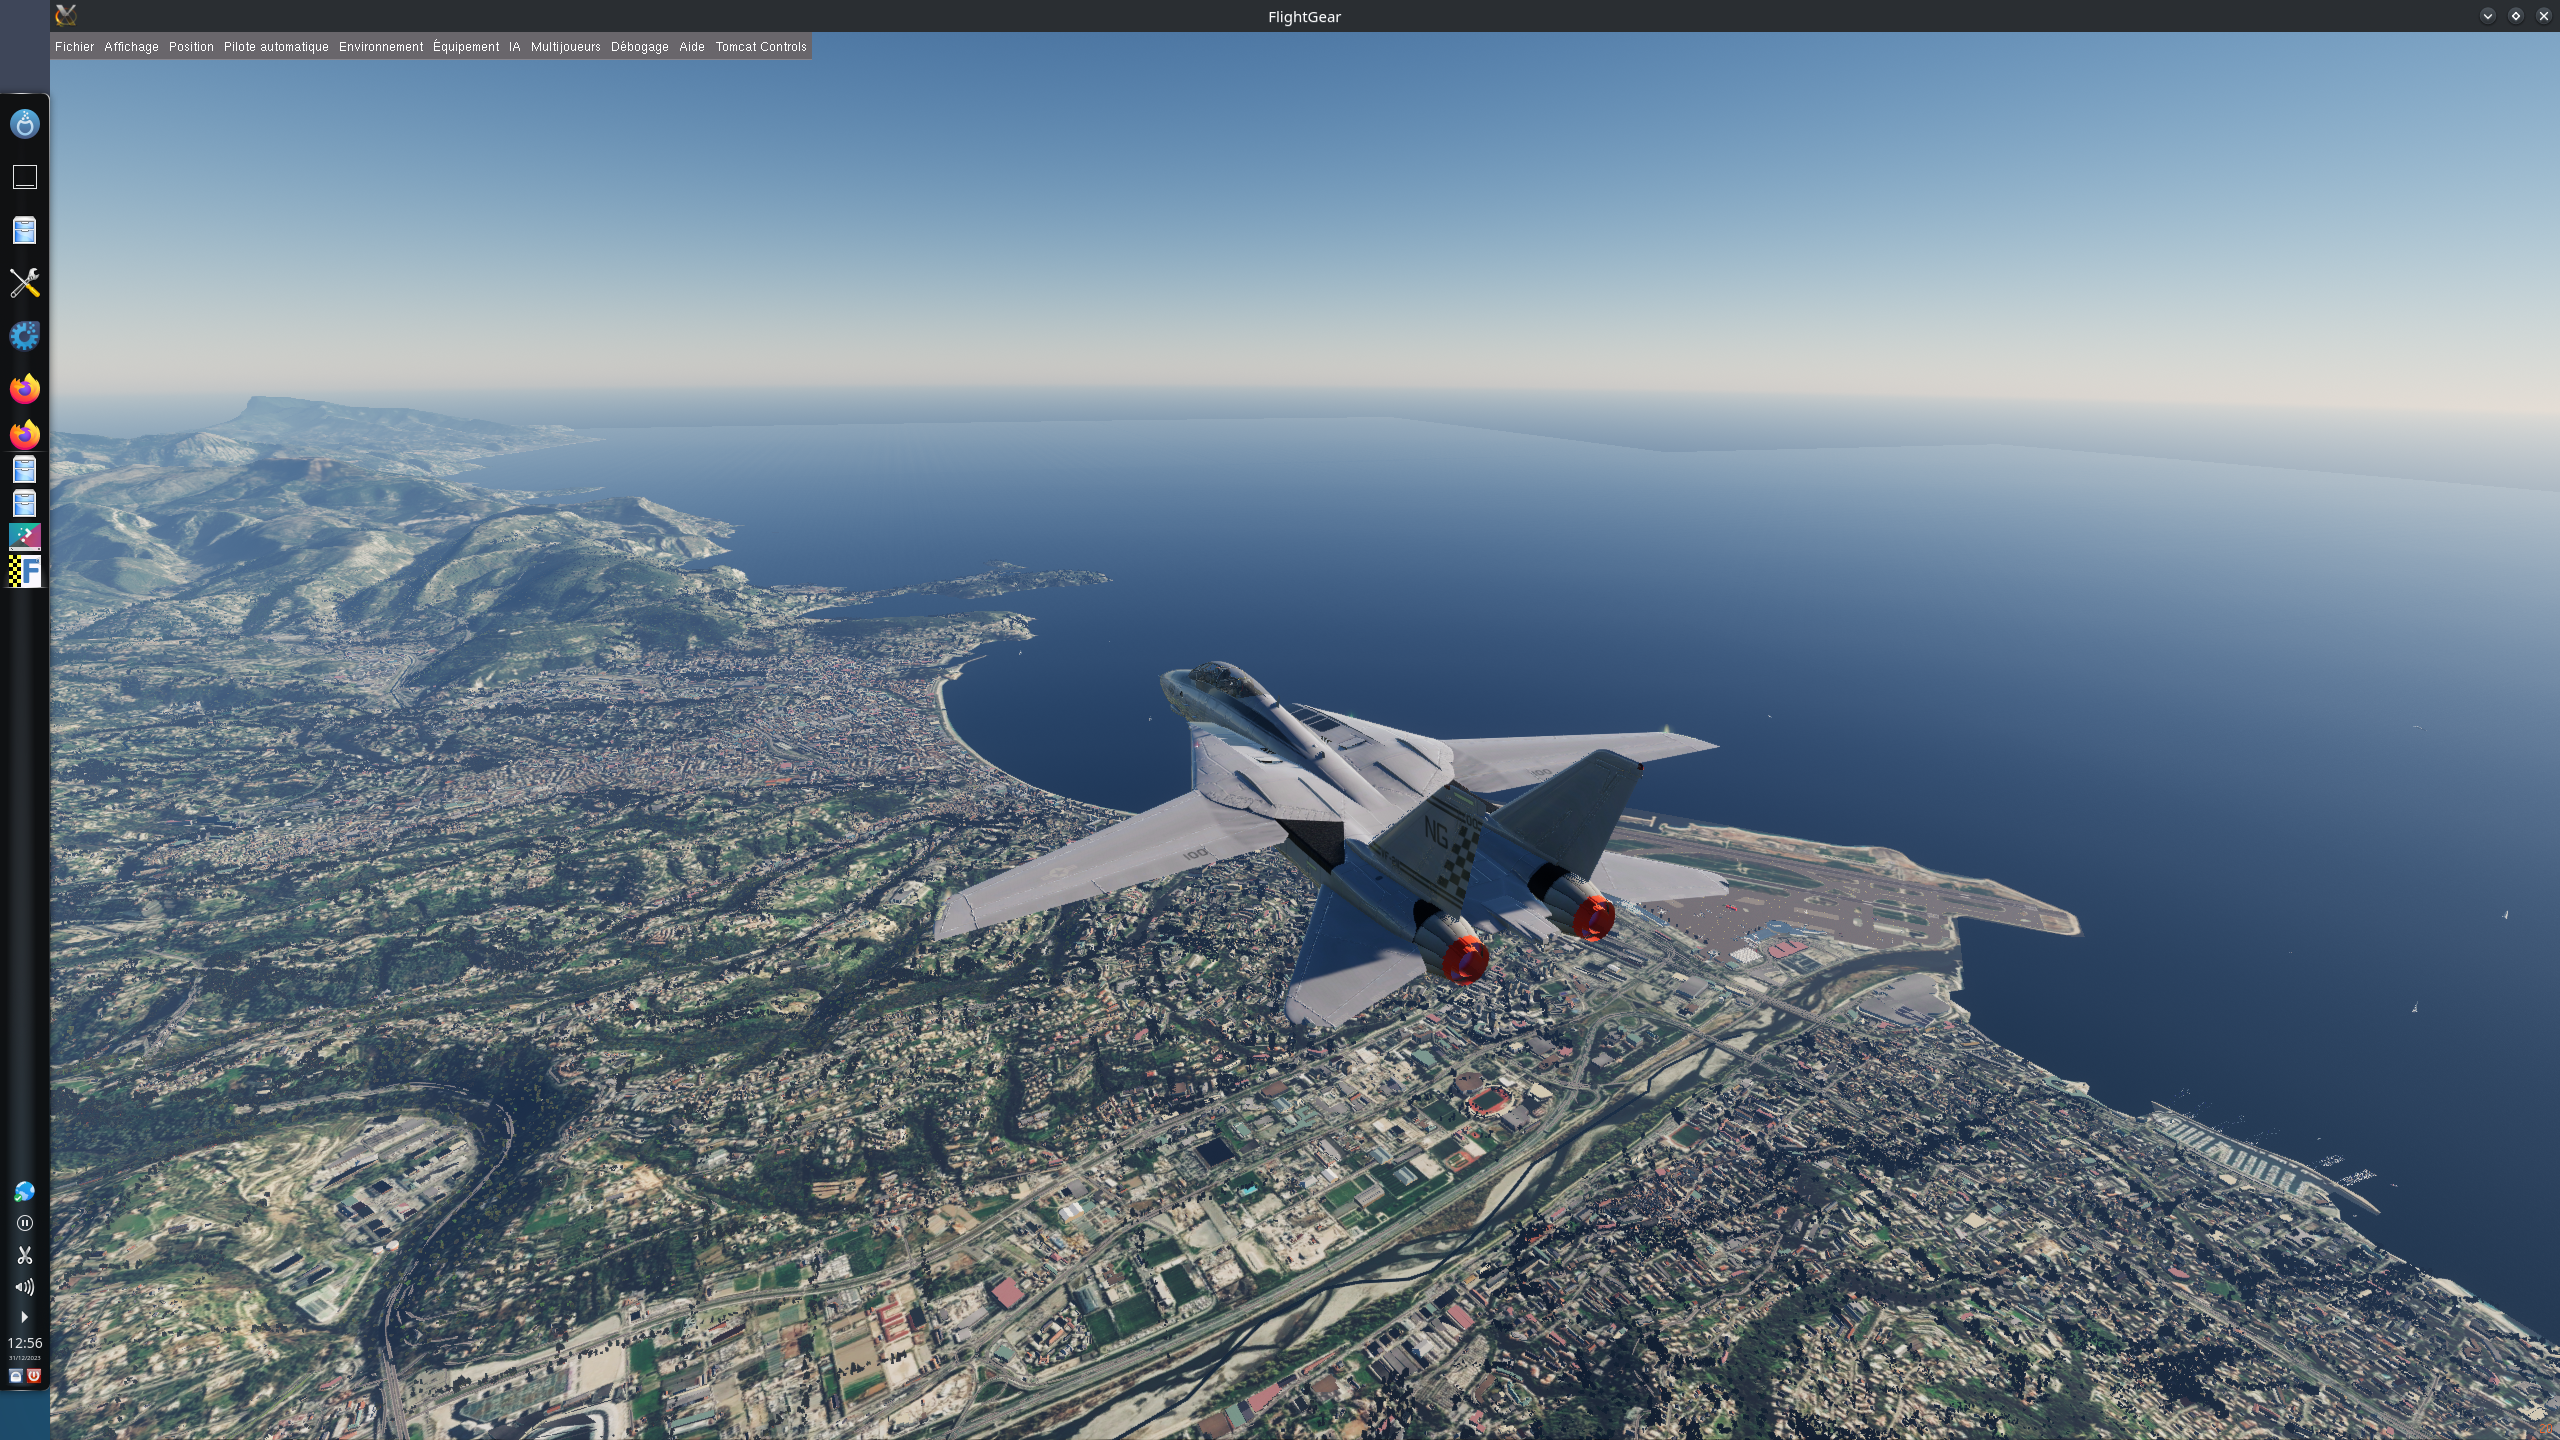
Task: Click the Débogage menu label
Action: point(639,47)
